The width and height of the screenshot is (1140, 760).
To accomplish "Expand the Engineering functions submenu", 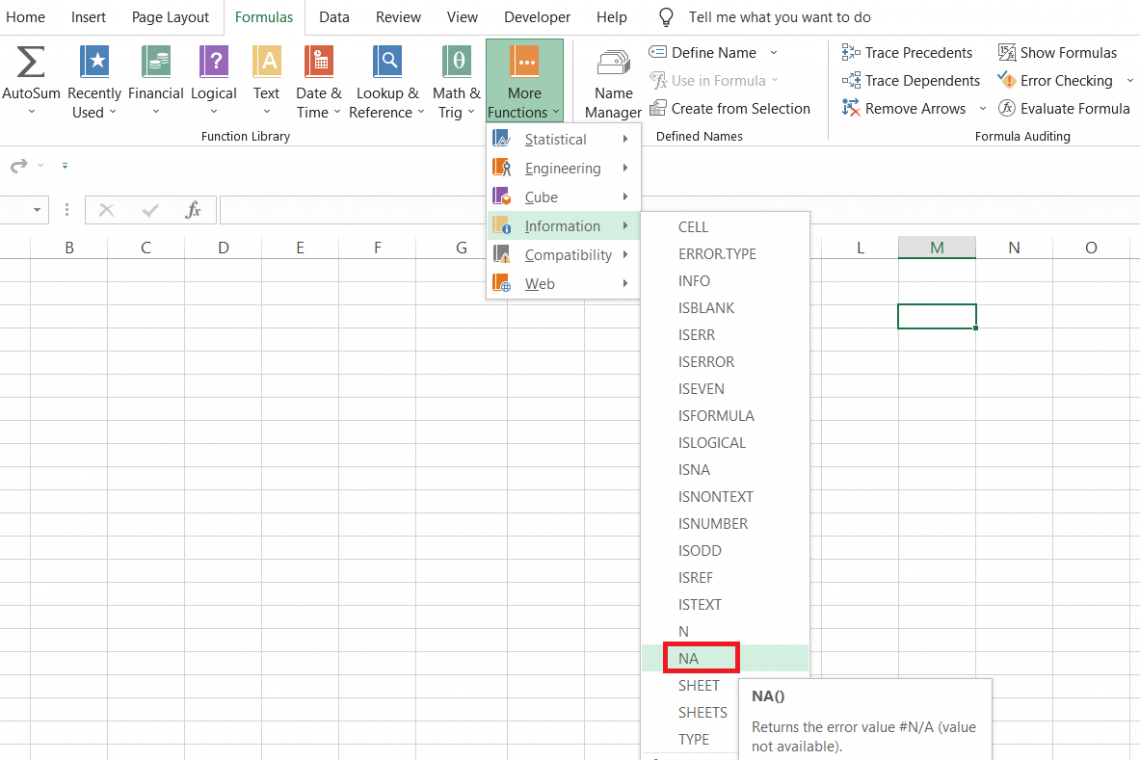I will tap(562, 168).
